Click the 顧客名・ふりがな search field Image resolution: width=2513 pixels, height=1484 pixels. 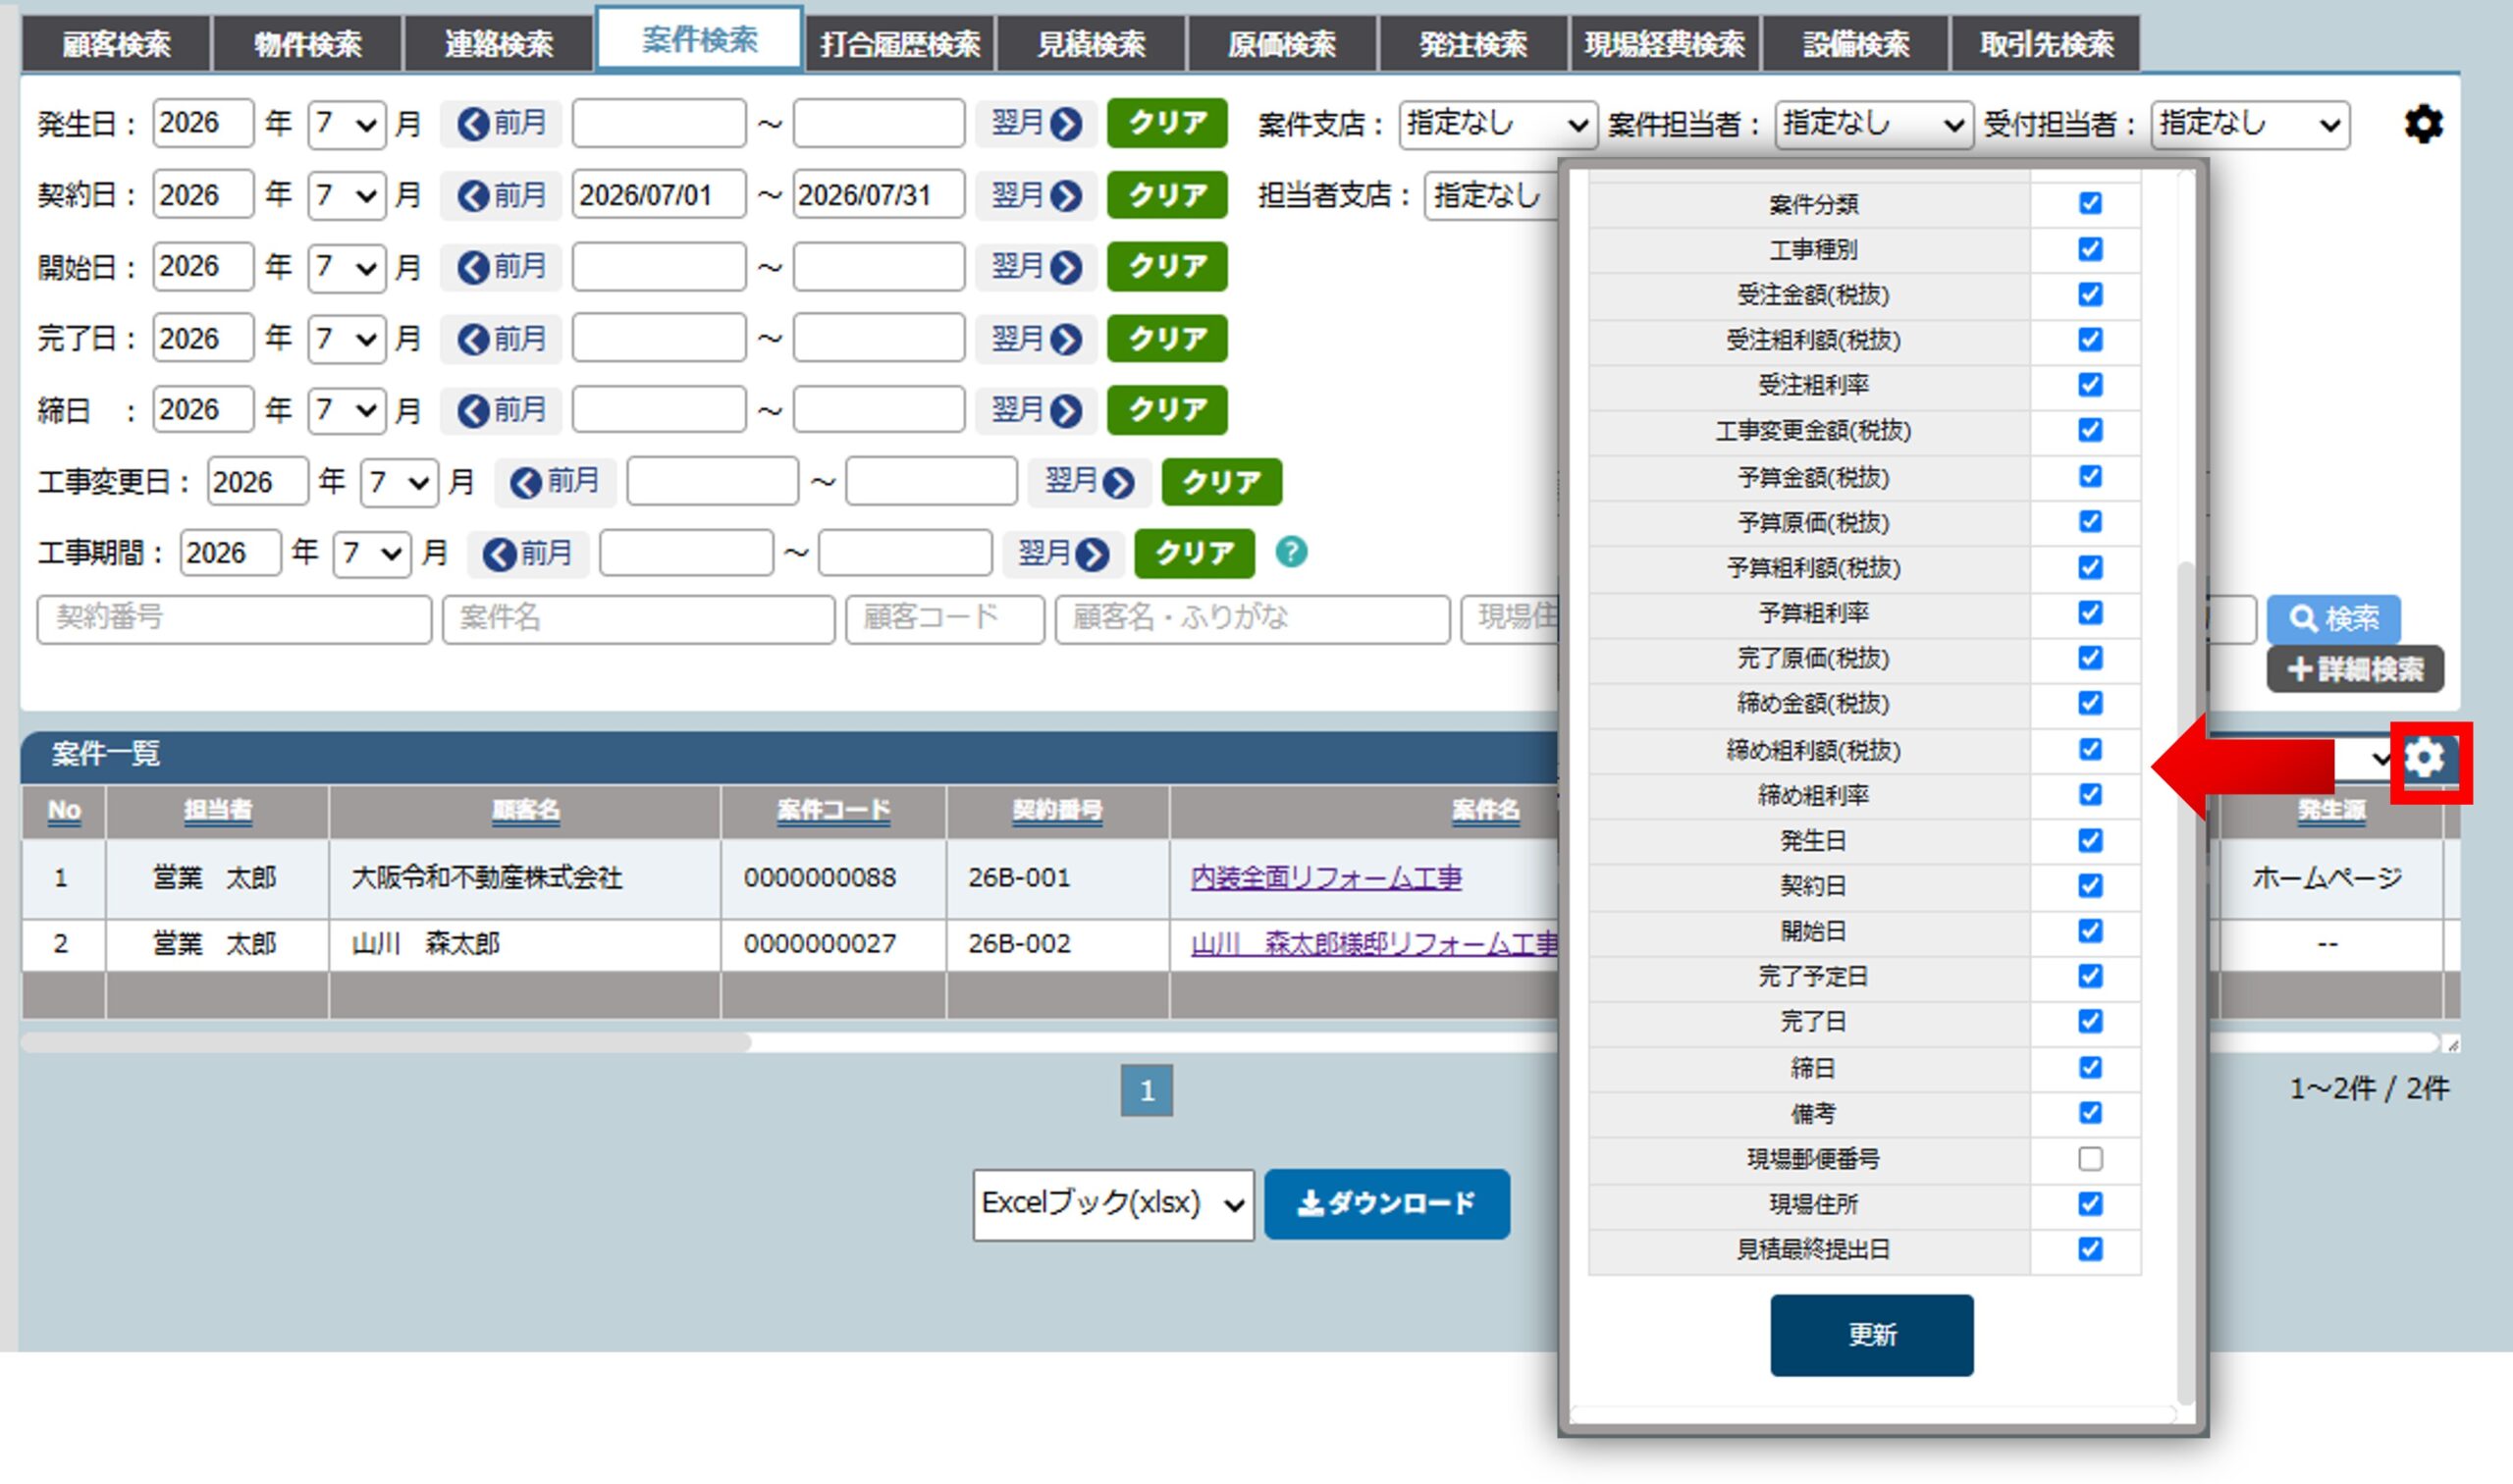pyautogui.click(x=1252, y=619)
